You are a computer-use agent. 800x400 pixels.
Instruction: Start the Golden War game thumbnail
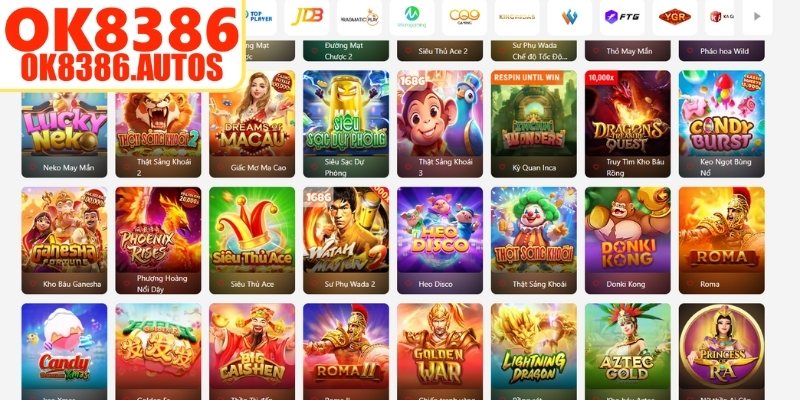pyautogui.click(x=440, y=346)
